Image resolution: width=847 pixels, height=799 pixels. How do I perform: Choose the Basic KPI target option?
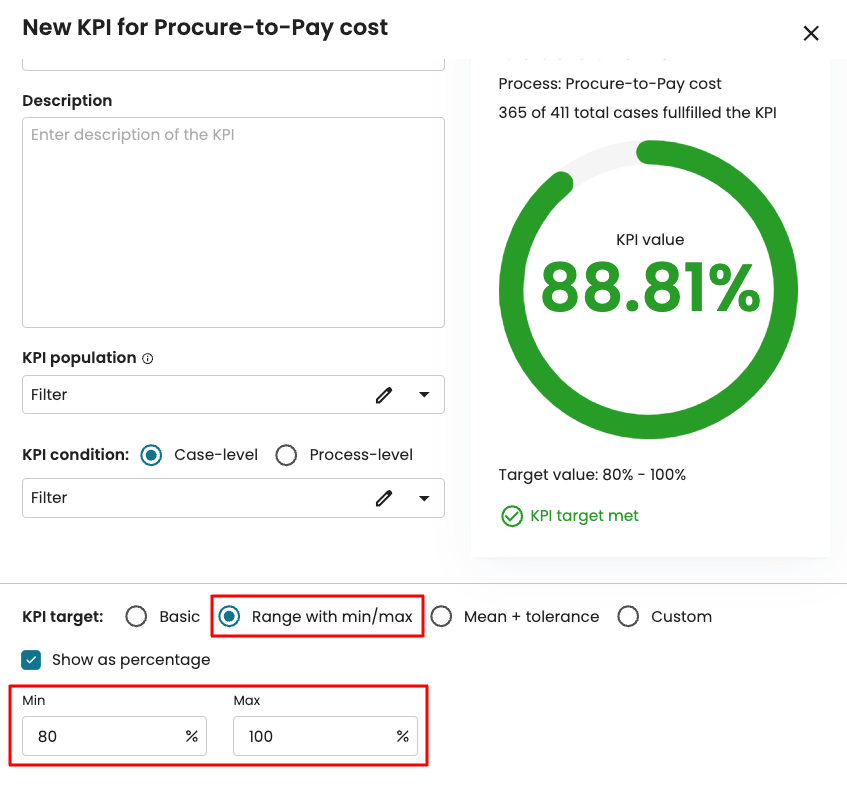pos(137,617)
